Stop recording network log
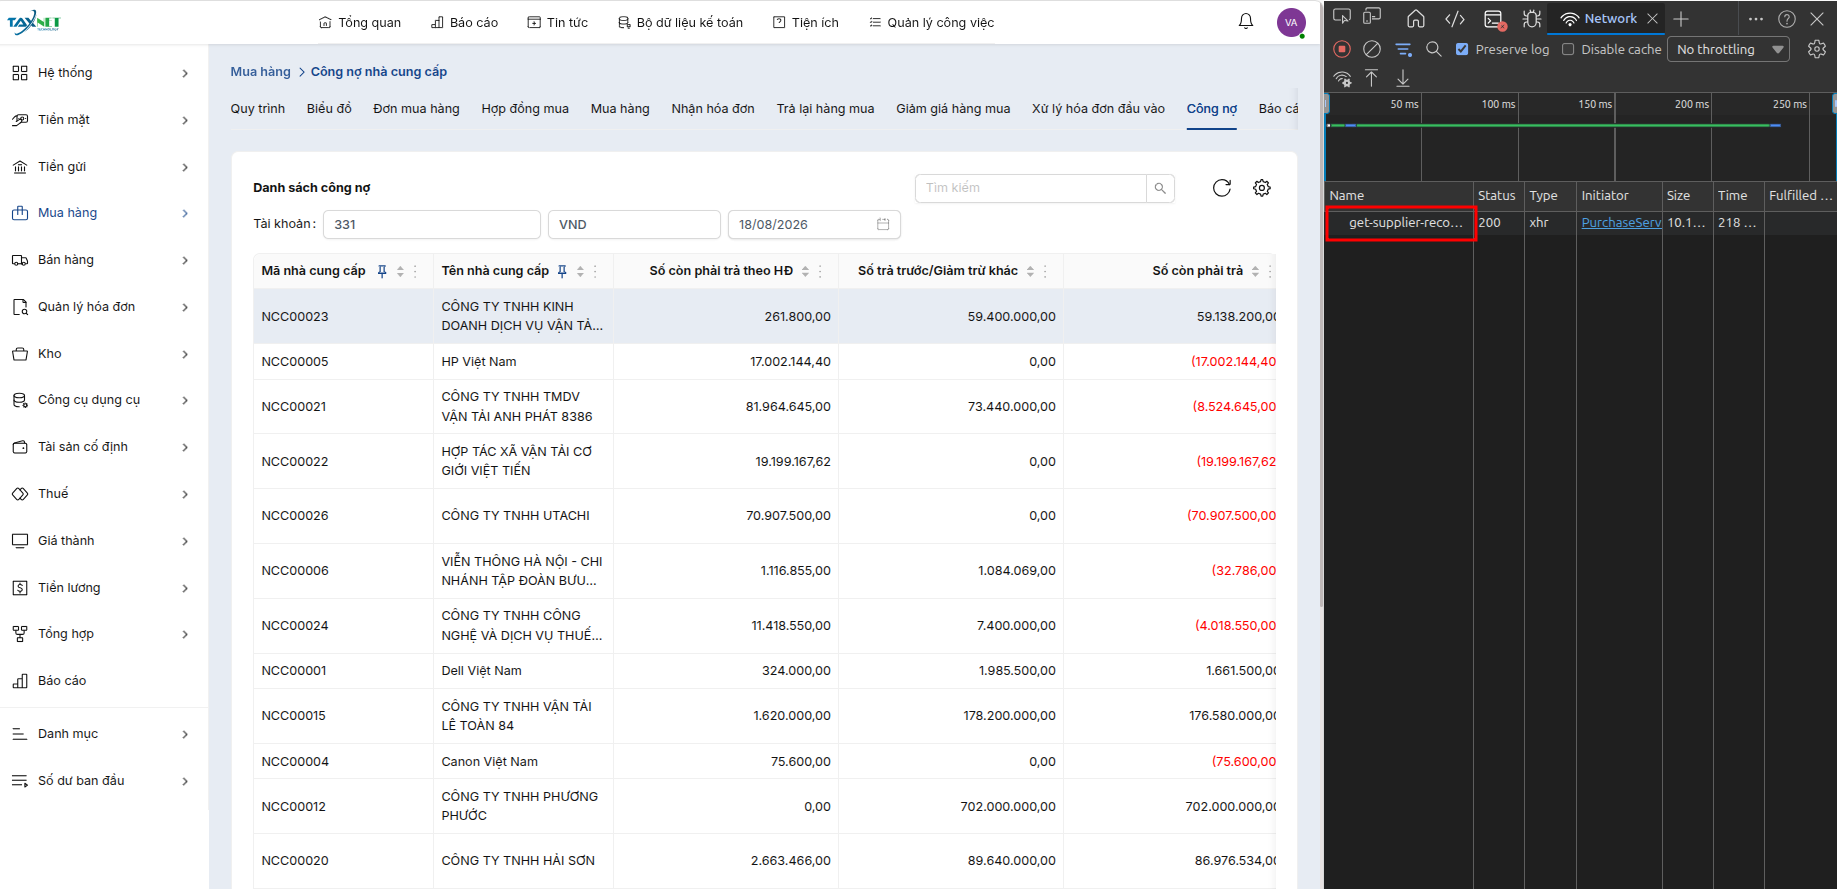Screen dimensions: 1837x889 point(1342,49)
